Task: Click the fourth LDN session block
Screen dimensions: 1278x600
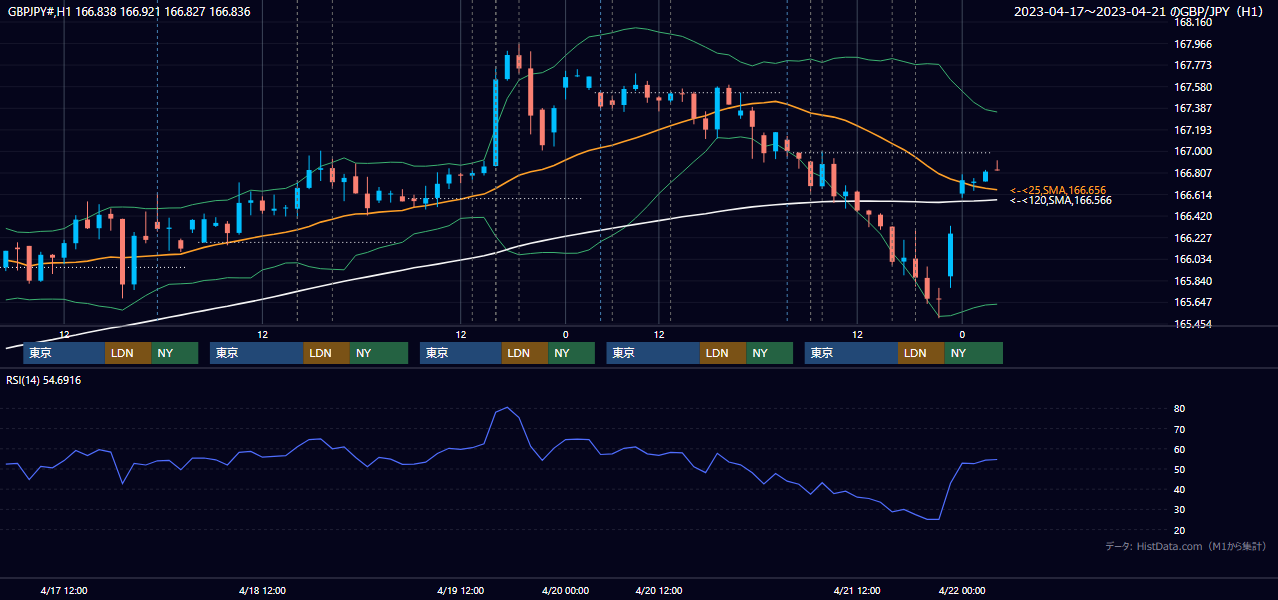Action: 723,353
